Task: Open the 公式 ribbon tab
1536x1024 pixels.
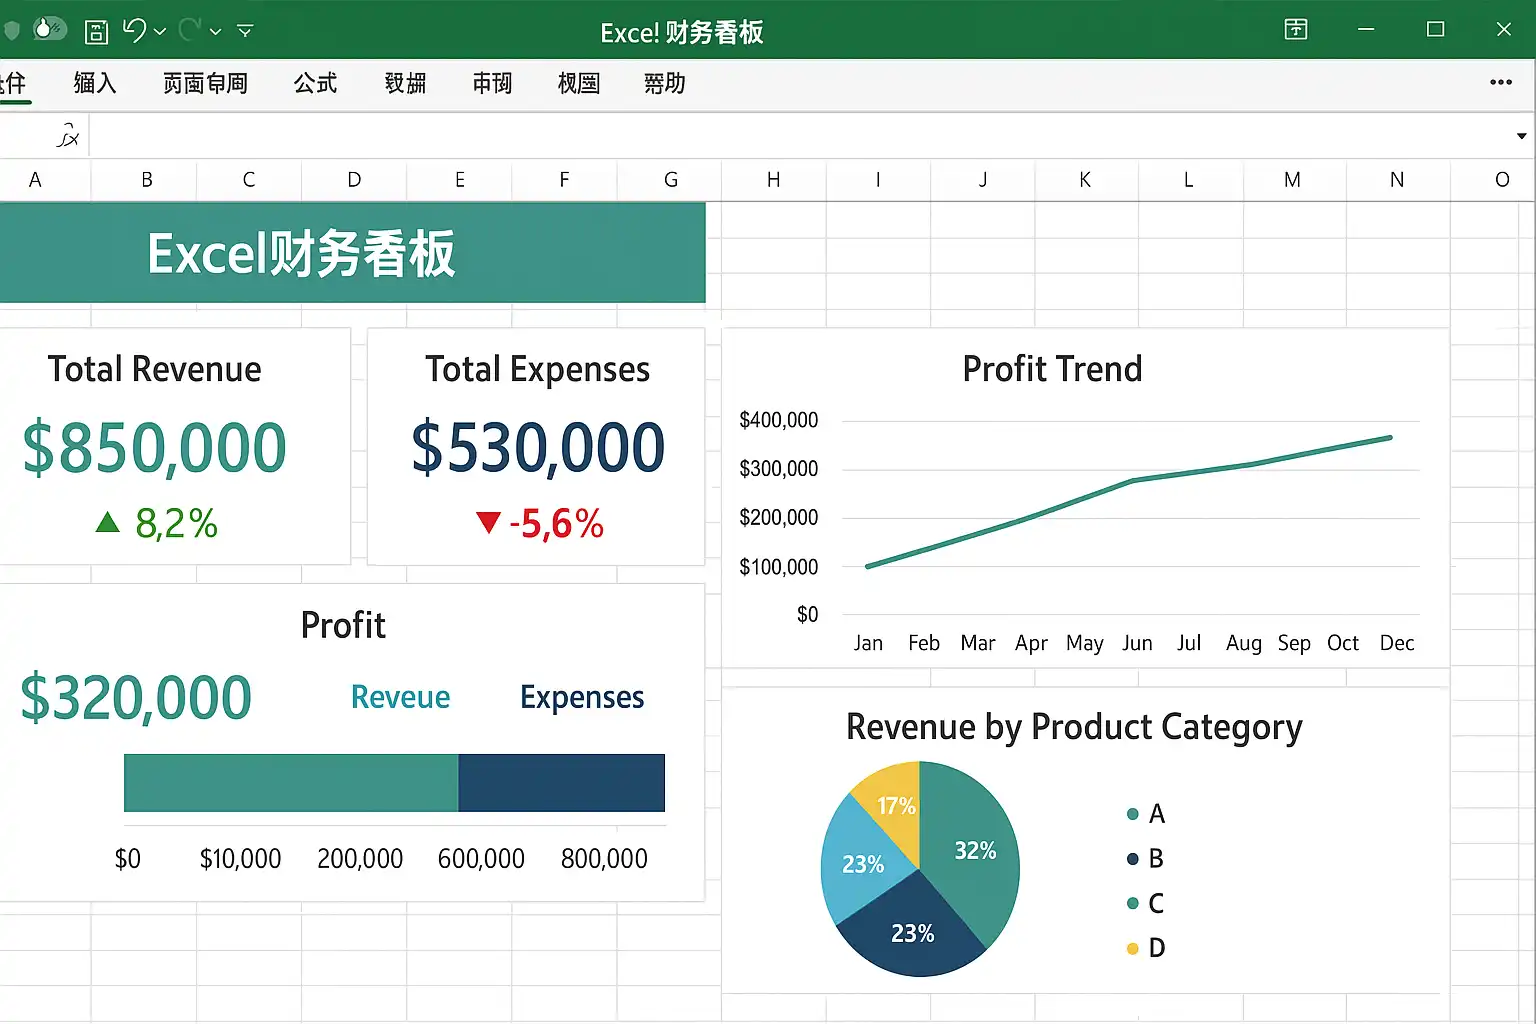Action: click(x=315, y=83)
